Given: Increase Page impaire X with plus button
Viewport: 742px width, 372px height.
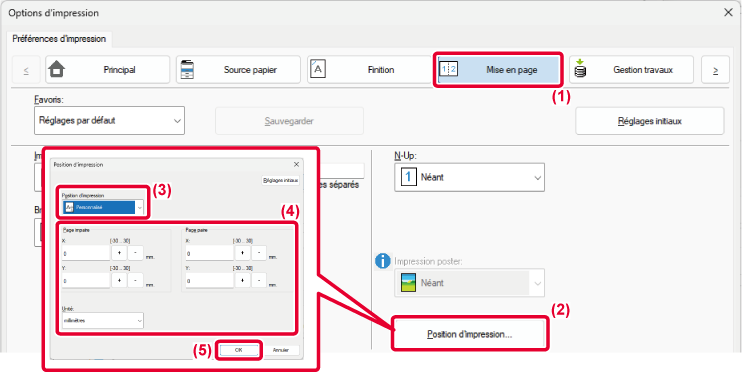Looking at the screenshot, I should (119, 253).
